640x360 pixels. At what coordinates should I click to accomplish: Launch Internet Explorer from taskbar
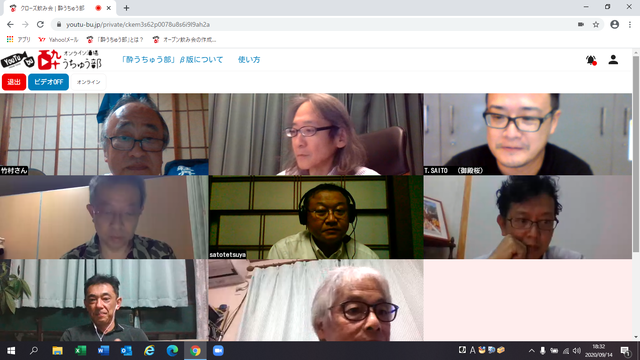coord(149,351)
